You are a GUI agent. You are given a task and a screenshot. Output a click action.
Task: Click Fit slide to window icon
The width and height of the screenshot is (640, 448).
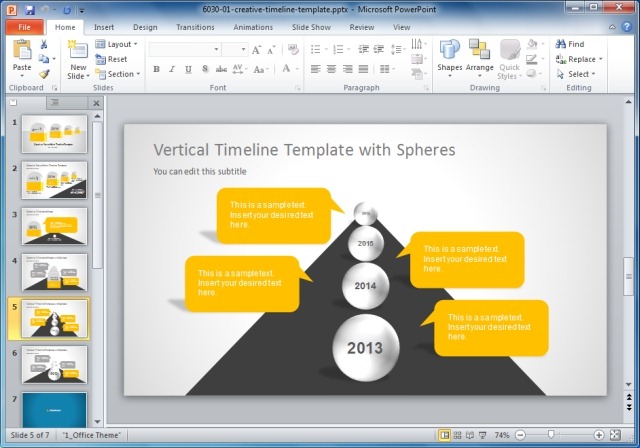tap(615, 435)
